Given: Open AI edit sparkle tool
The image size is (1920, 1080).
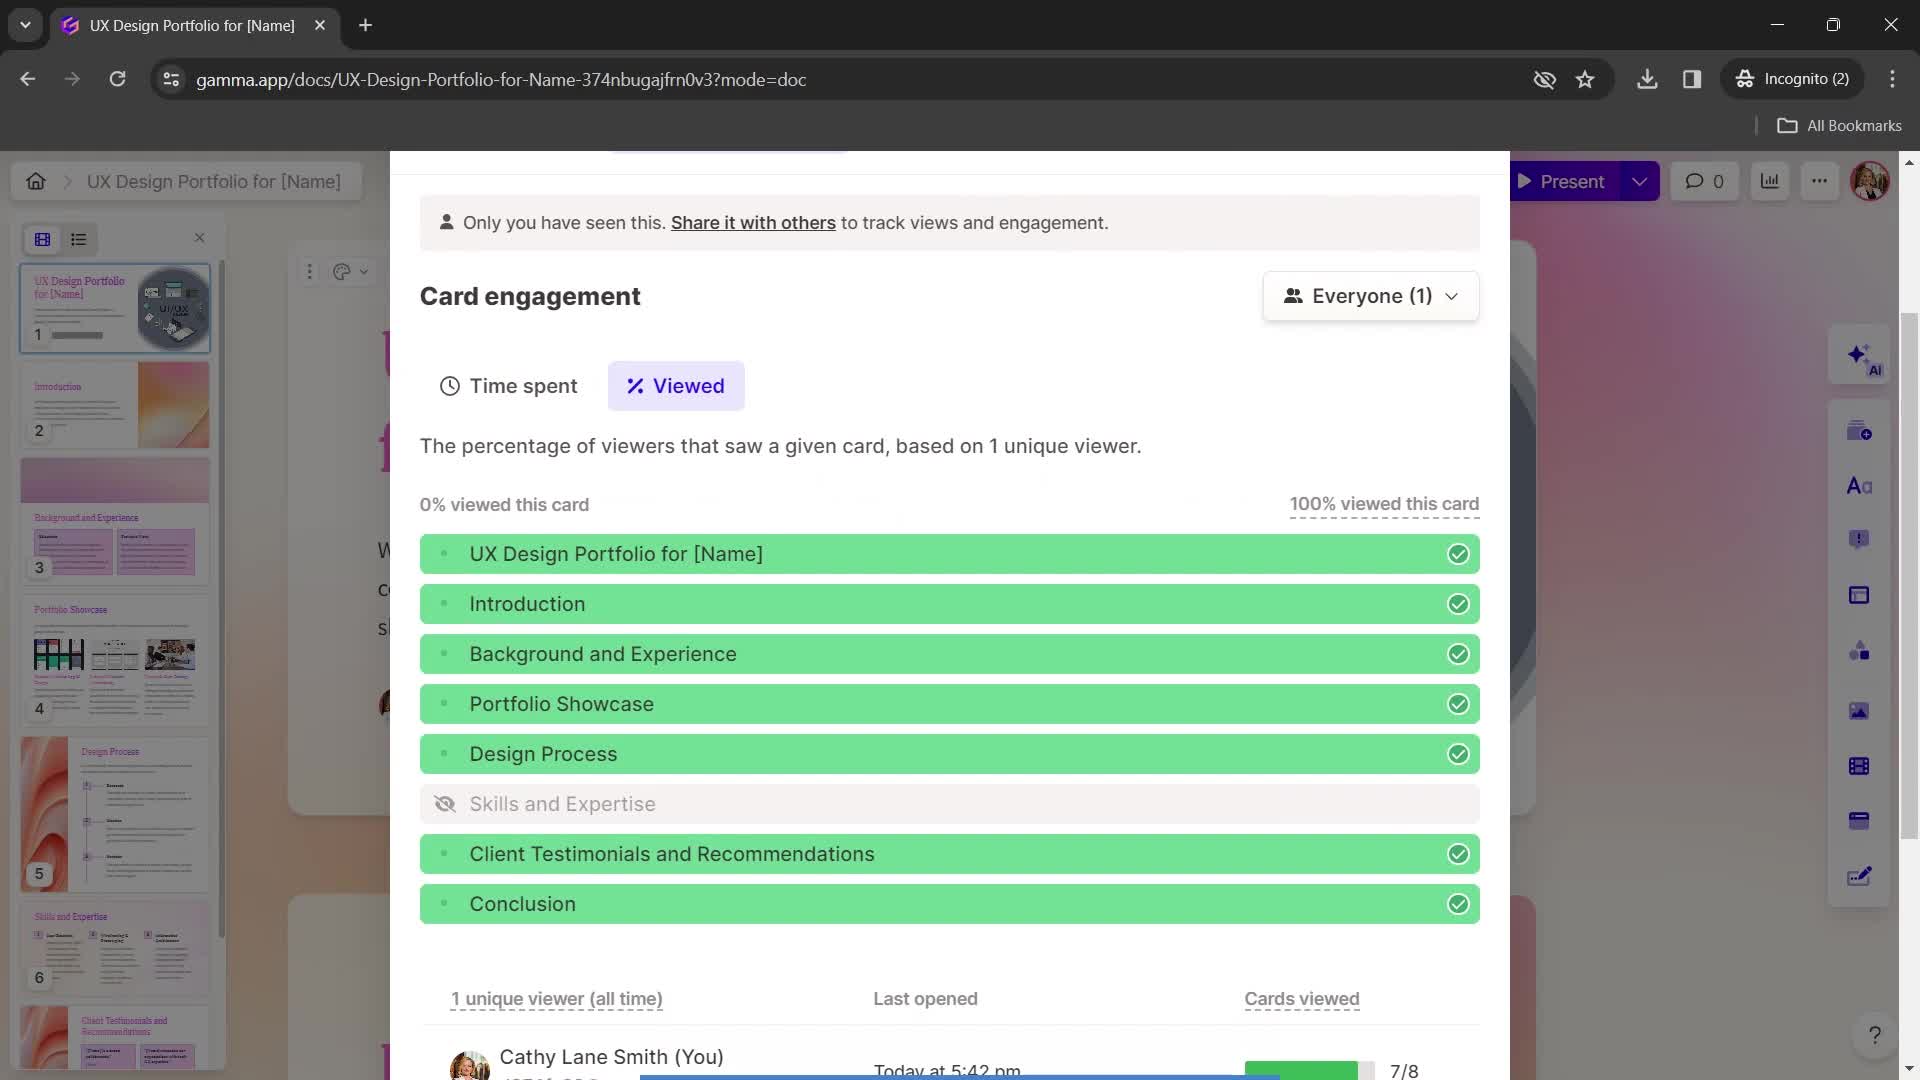Looking at the screenshot, I should 1860,357.
